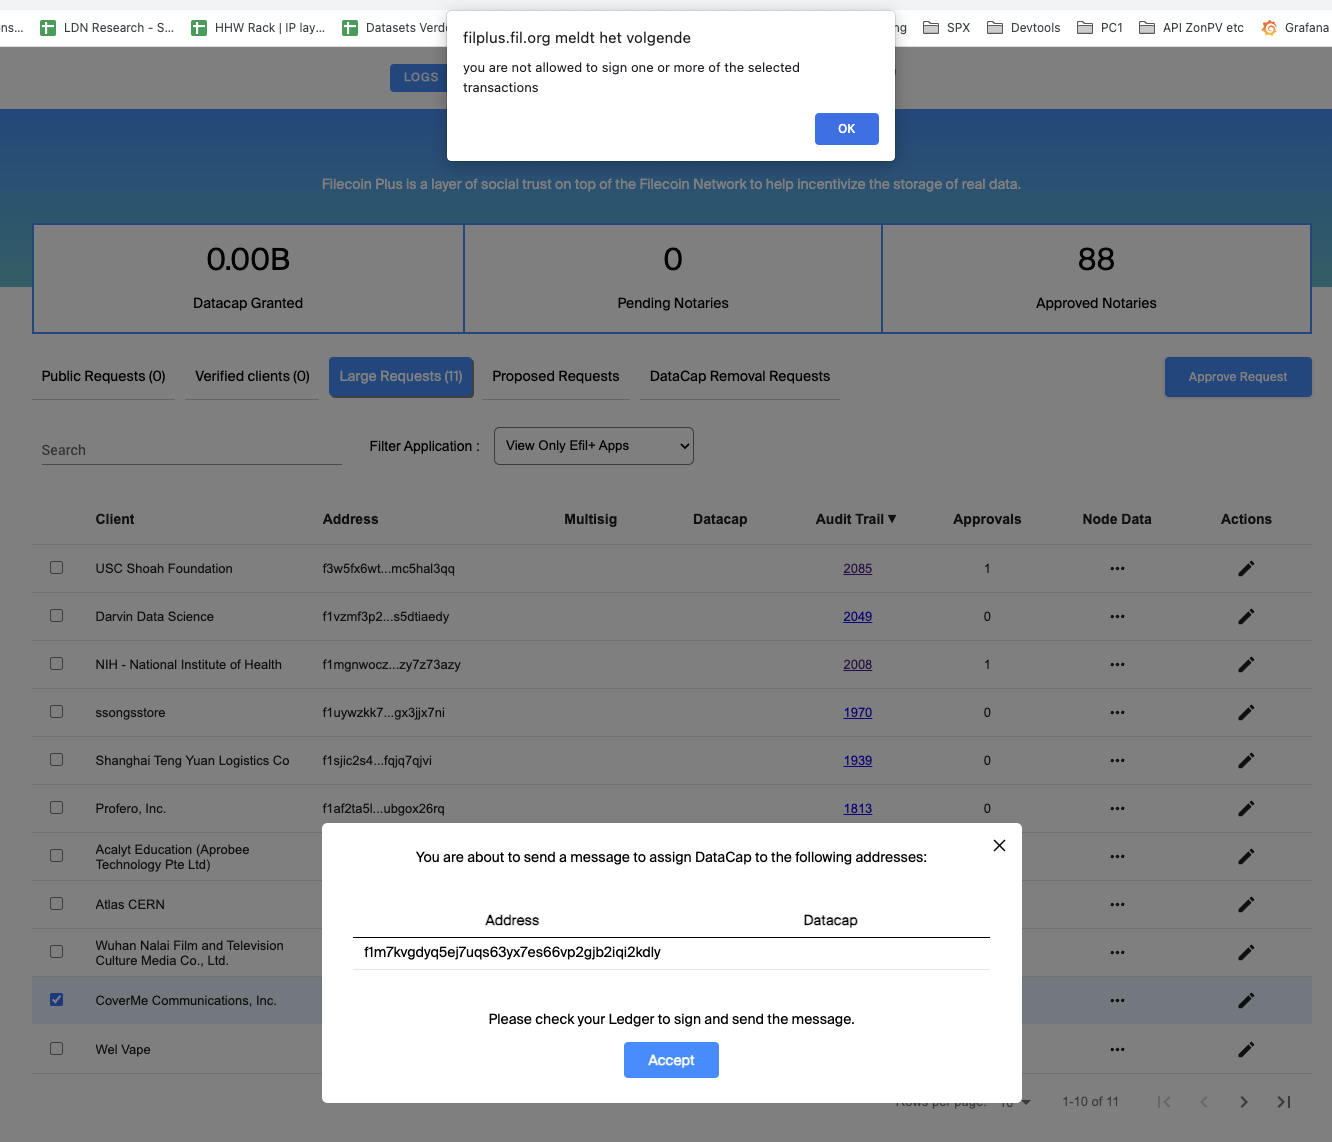
Task: Jump to the first page of results
Action: (1163, 1101)
